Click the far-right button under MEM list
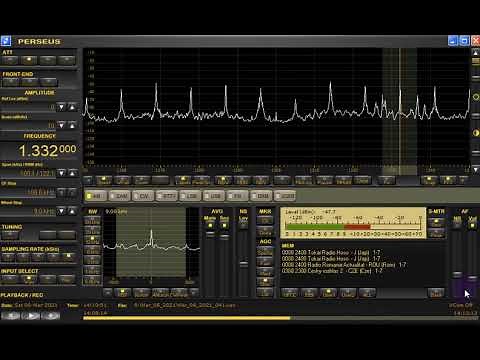Screen dimensions: 480x360 tap(436, 293)
